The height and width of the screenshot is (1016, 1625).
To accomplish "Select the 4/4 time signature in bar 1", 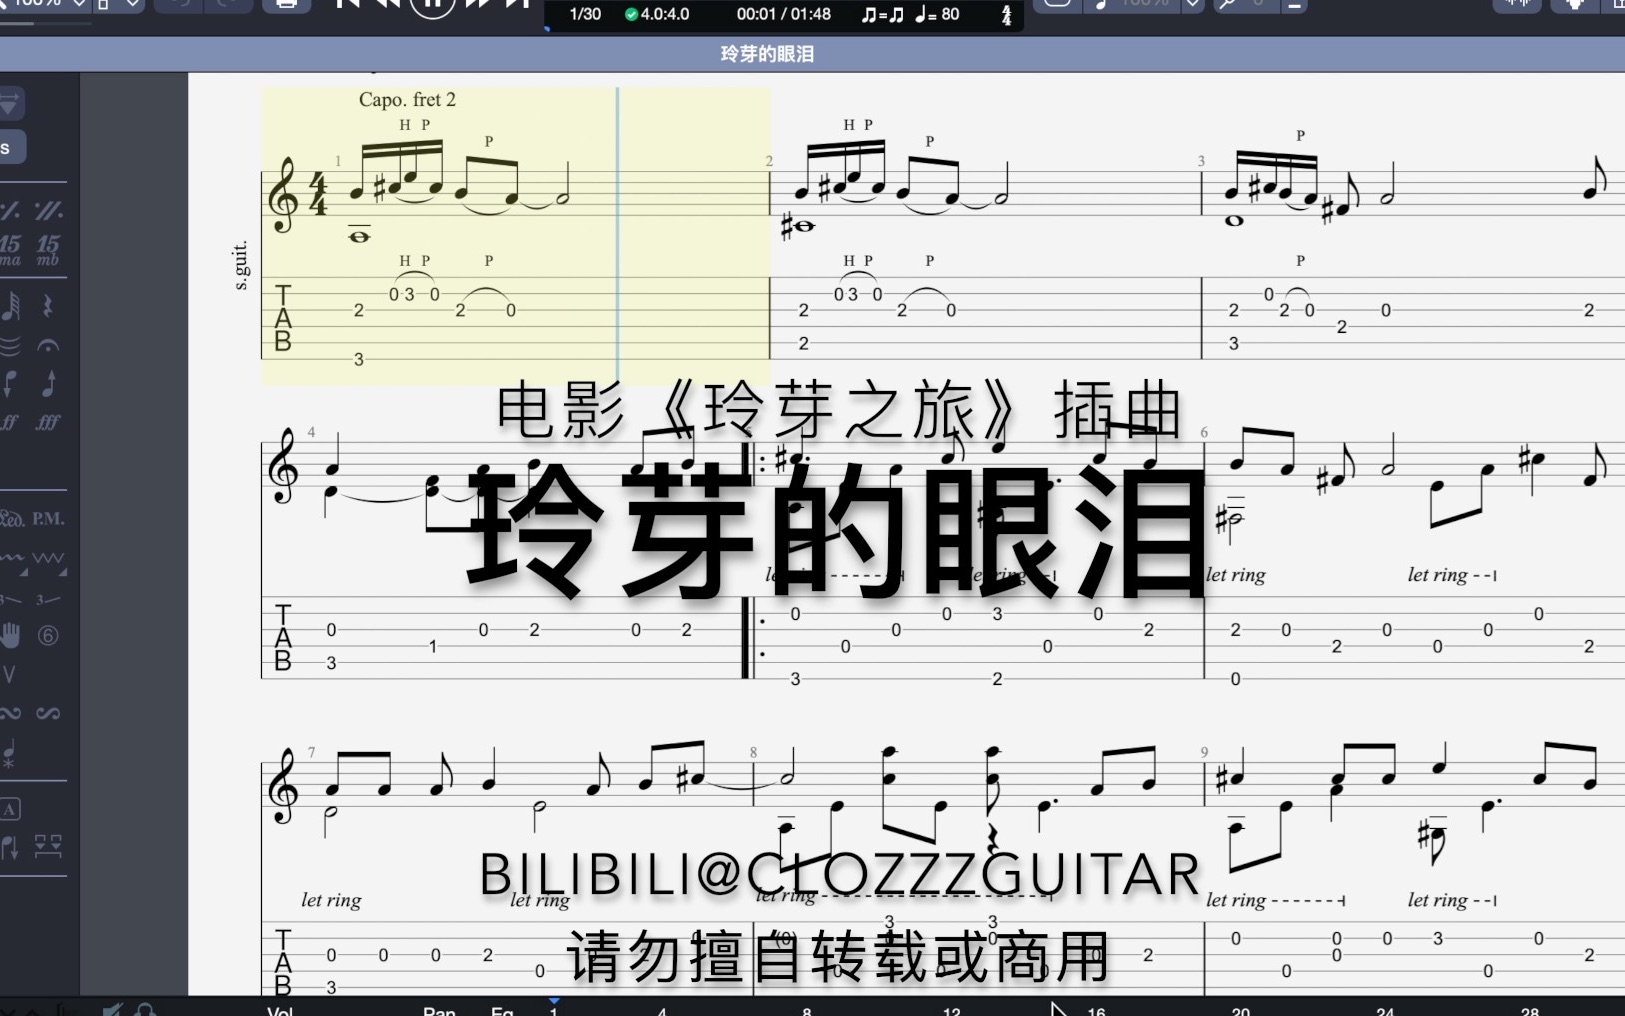I will pos(318,193).
